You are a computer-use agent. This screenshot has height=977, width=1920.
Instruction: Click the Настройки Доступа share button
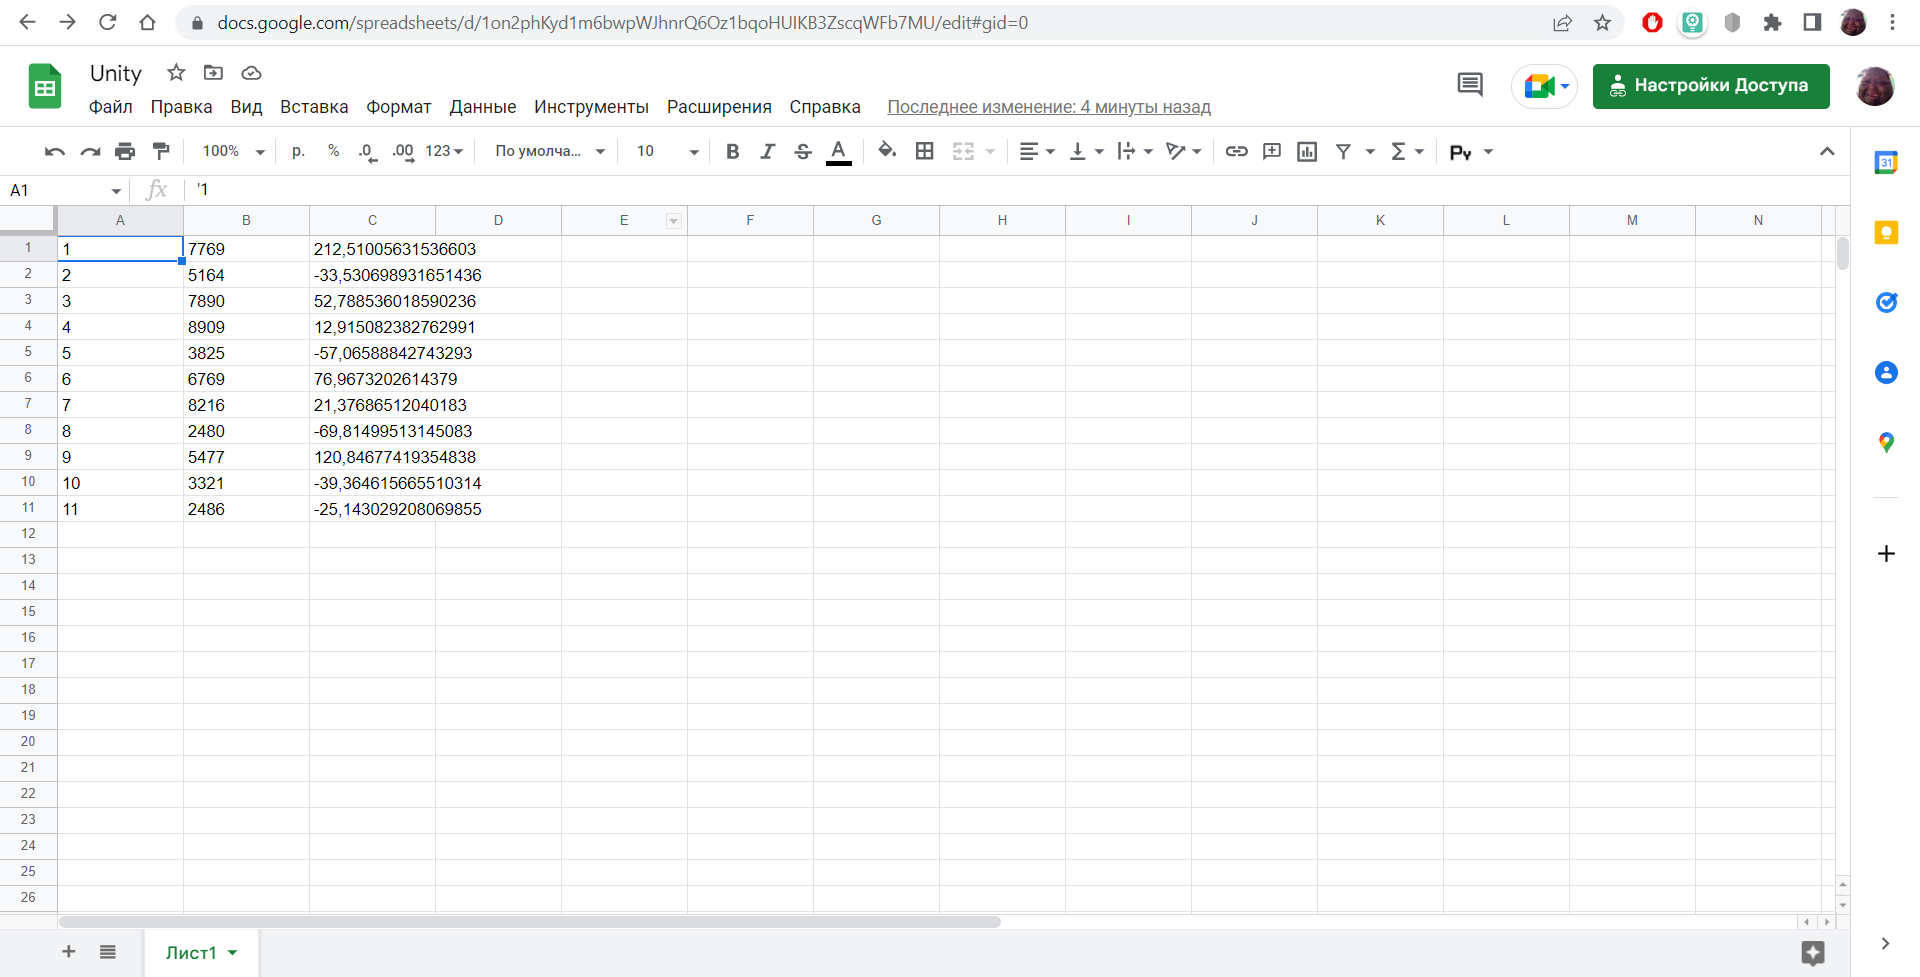[1711, 86]
